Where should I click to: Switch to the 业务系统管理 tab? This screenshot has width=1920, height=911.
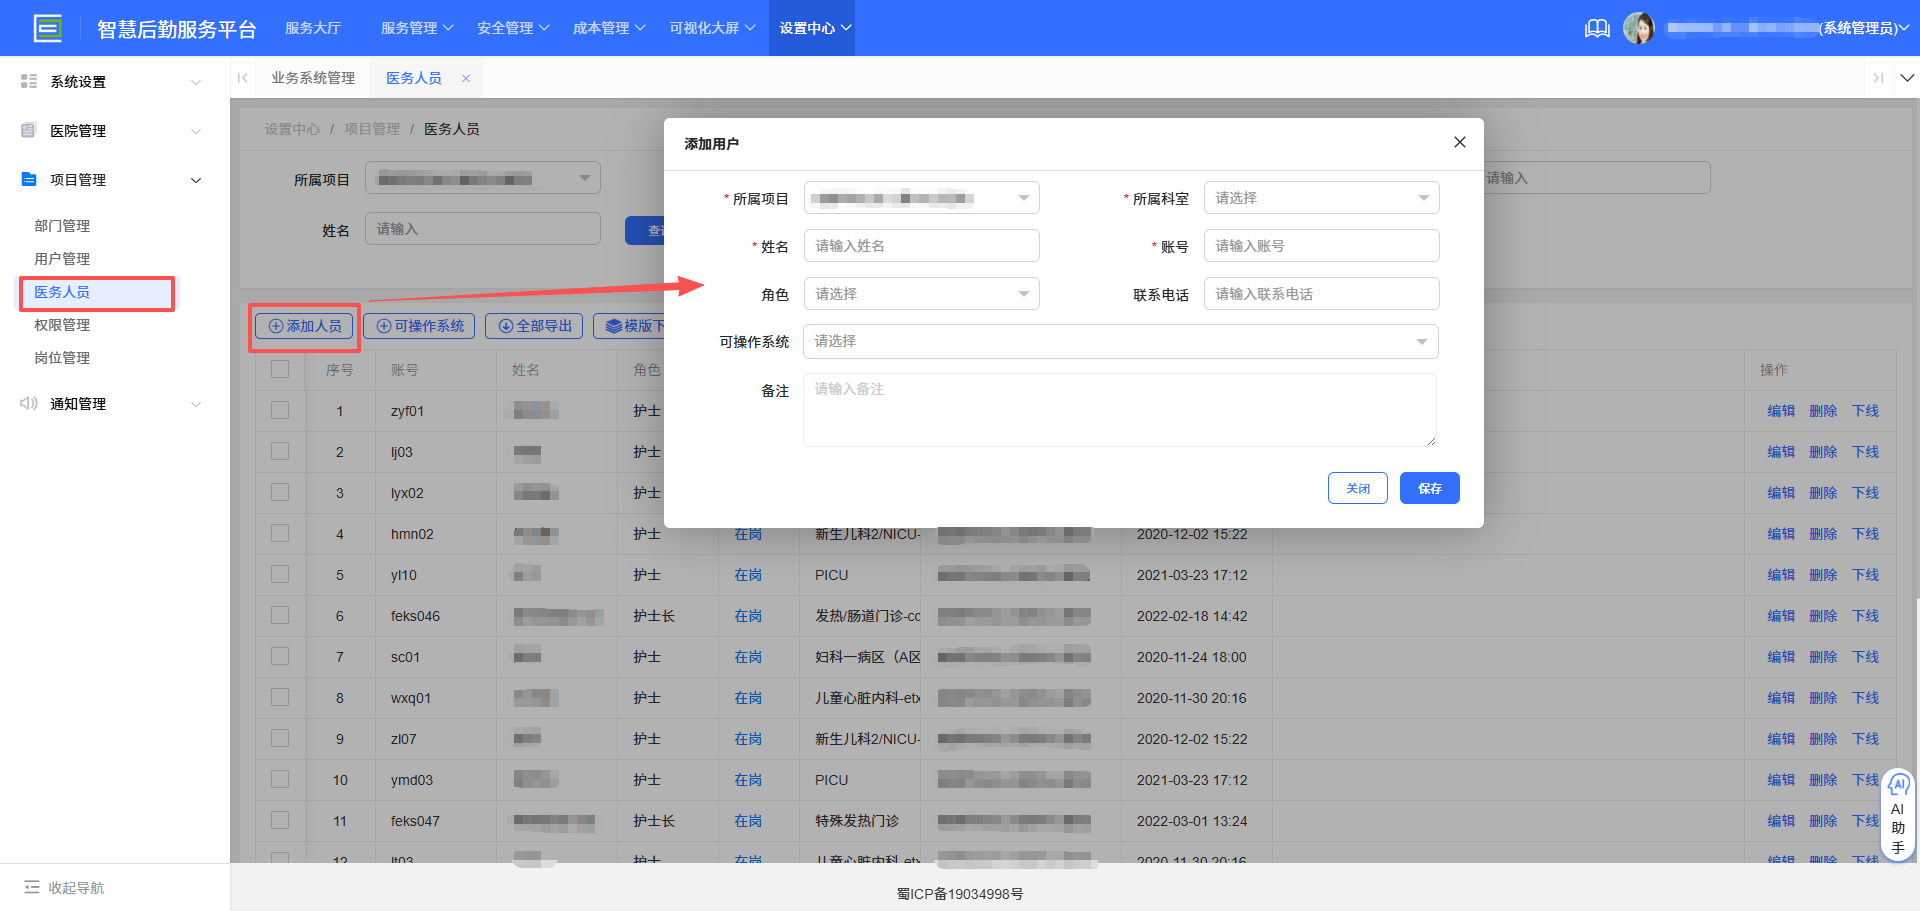[313, 78]
